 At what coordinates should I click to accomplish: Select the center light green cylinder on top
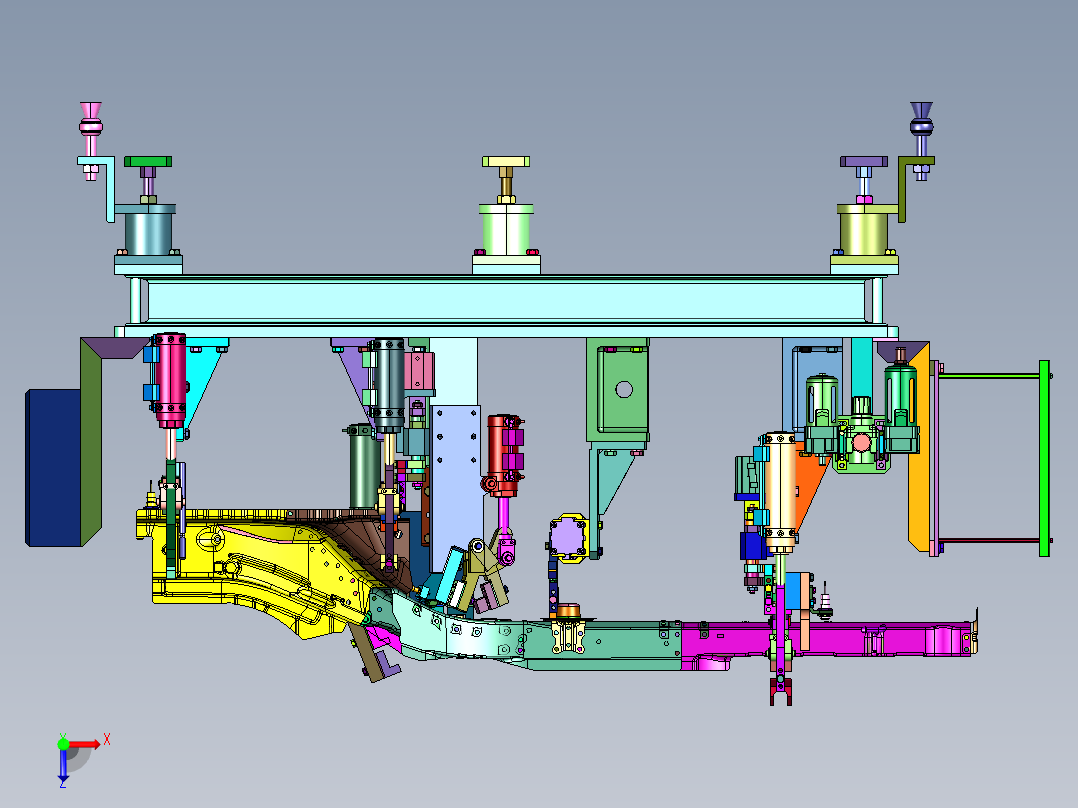pos(506,230)
